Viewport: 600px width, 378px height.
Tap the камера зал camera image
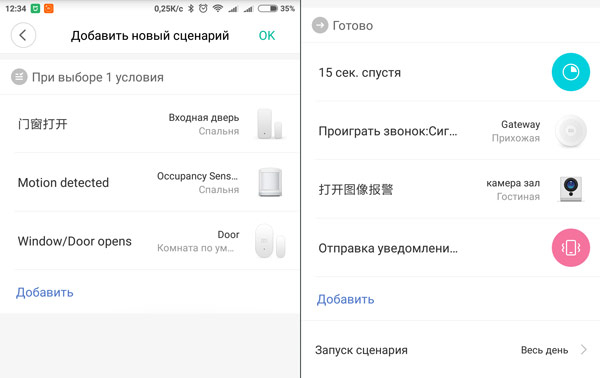tap(571, 189)
